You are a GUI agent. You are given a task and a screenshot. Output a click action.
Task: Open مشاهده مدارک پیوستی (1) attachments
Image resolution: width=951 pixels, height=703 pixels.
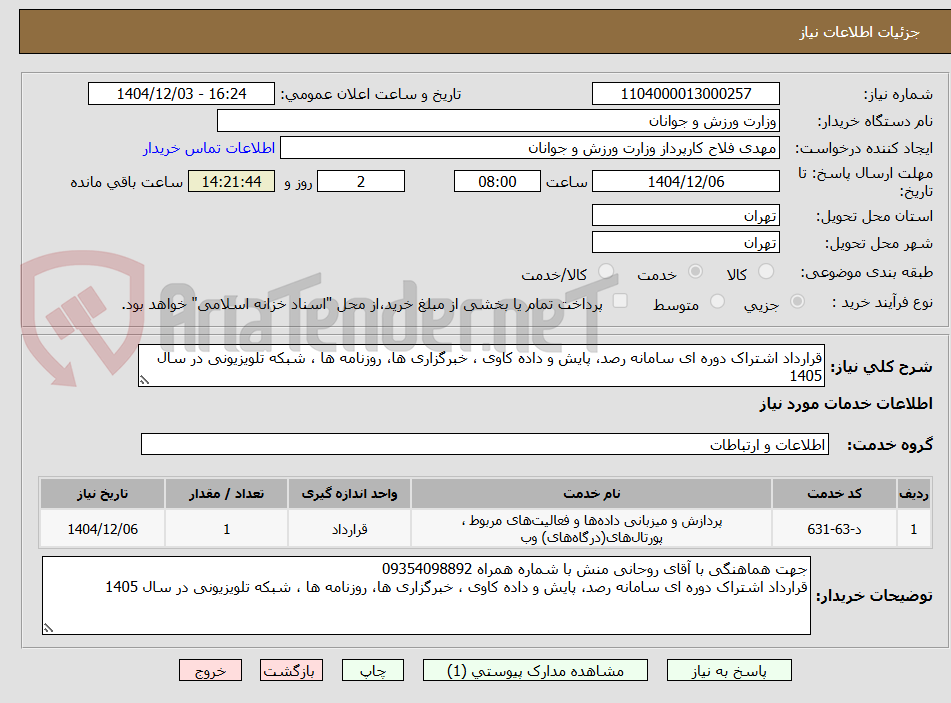pos(535,670)
